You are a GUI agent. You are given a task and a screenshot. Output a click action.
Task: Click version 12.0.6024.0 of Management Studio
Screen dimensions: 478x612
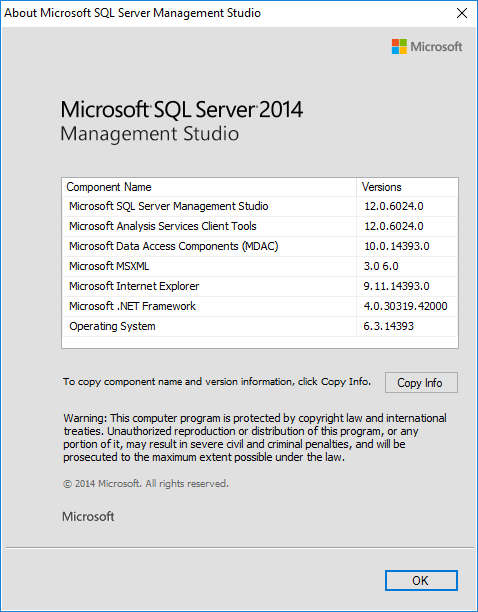coord(394,206)
